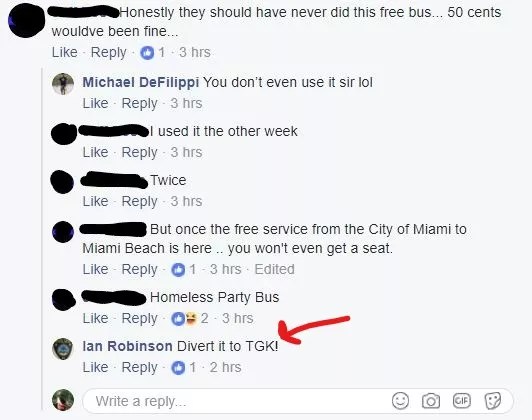
Task: View like reaction on Miami Beach comment
Action: (x=184, y=270)
